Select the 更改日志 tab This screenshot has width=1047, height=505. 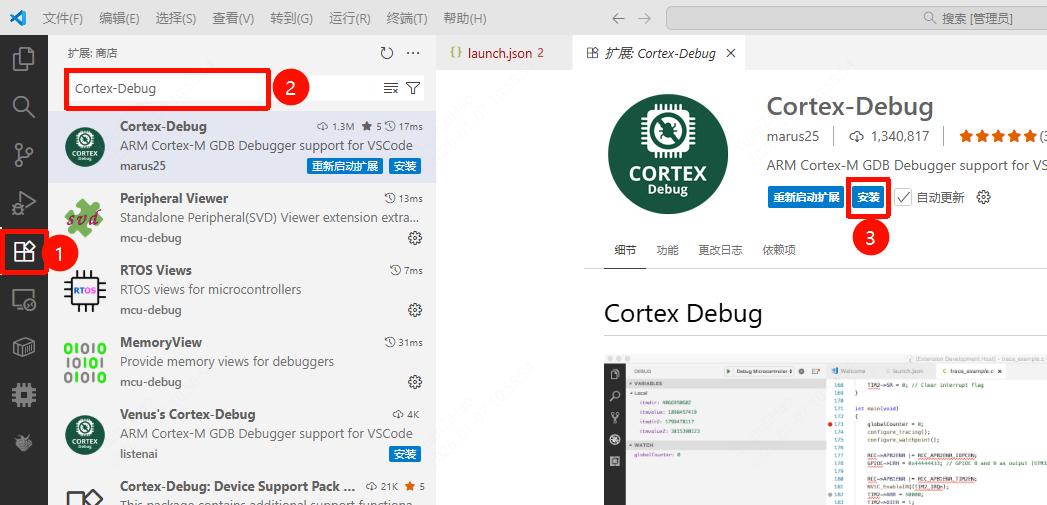pos(720,250)
